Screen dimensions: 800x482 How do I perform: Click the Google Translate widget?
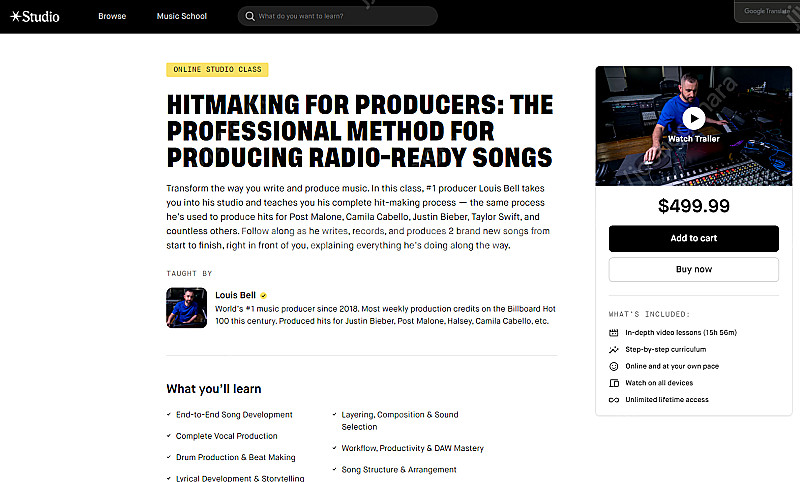click(x=766, y=11)
